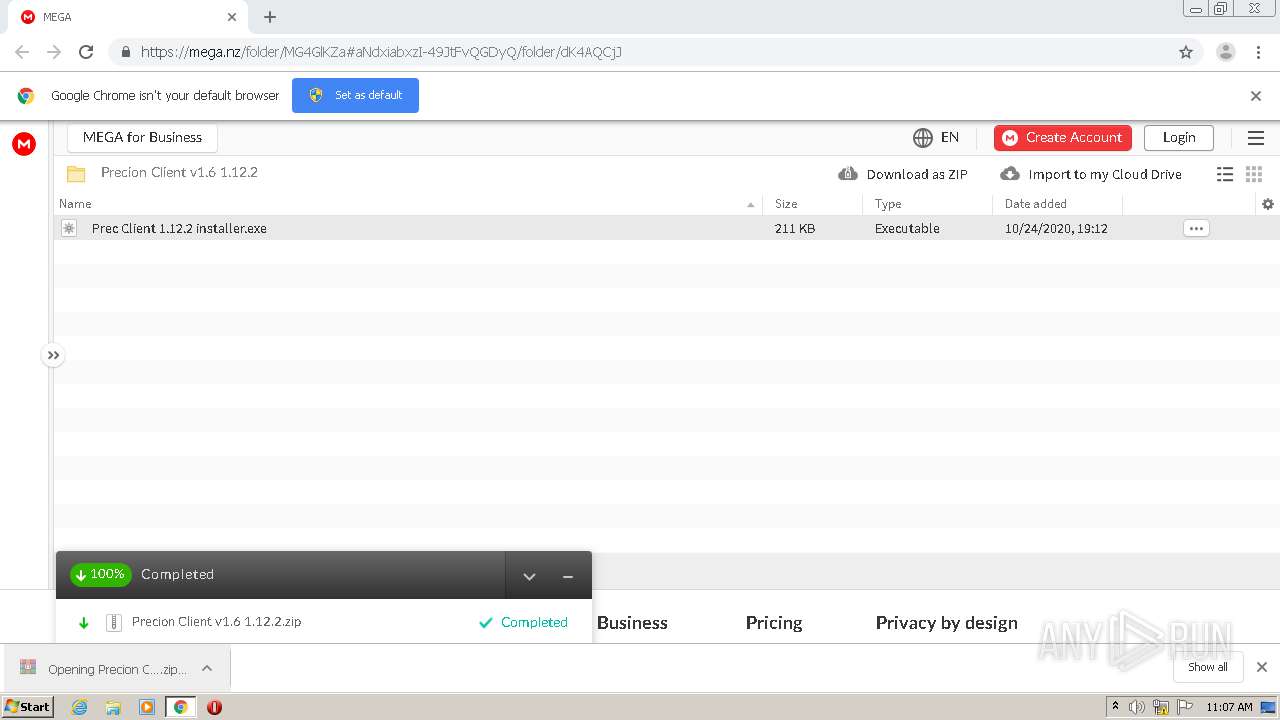Open the Chrome profile avatar
This screenshot has height=720, width=1280.
(1226, 52)
